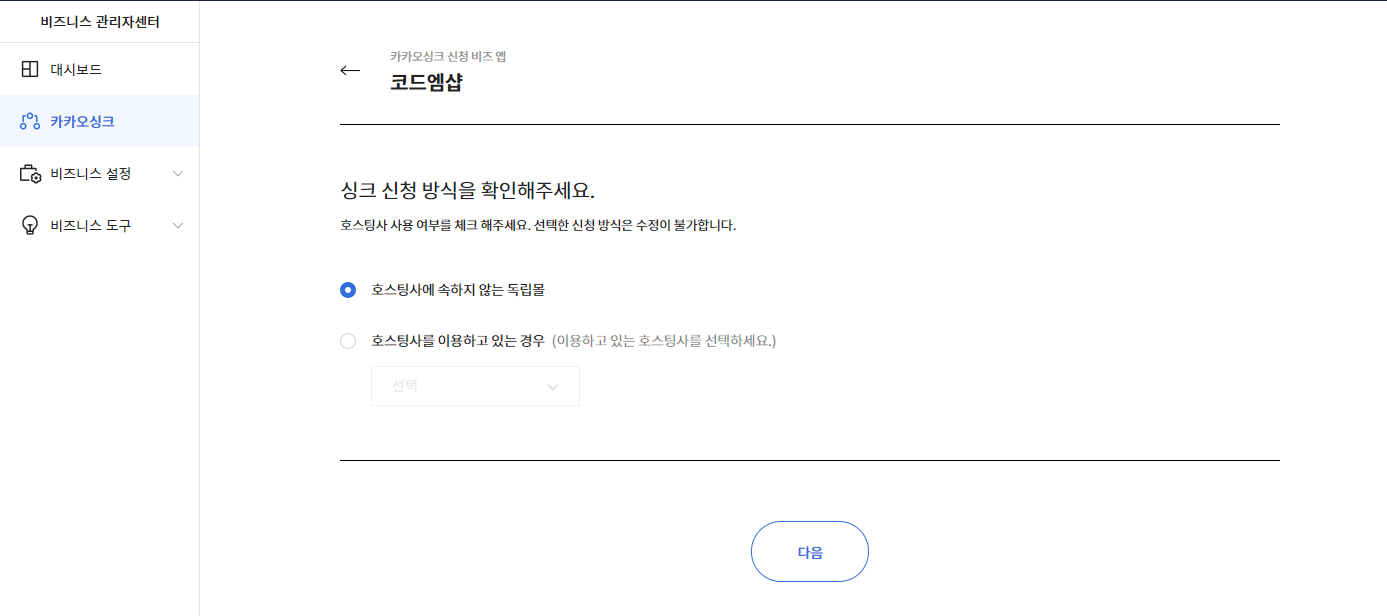
Task: Click 이용하고 있는 호스팅사를 선택하세요 hint
Action: click(x=664, y=341)
